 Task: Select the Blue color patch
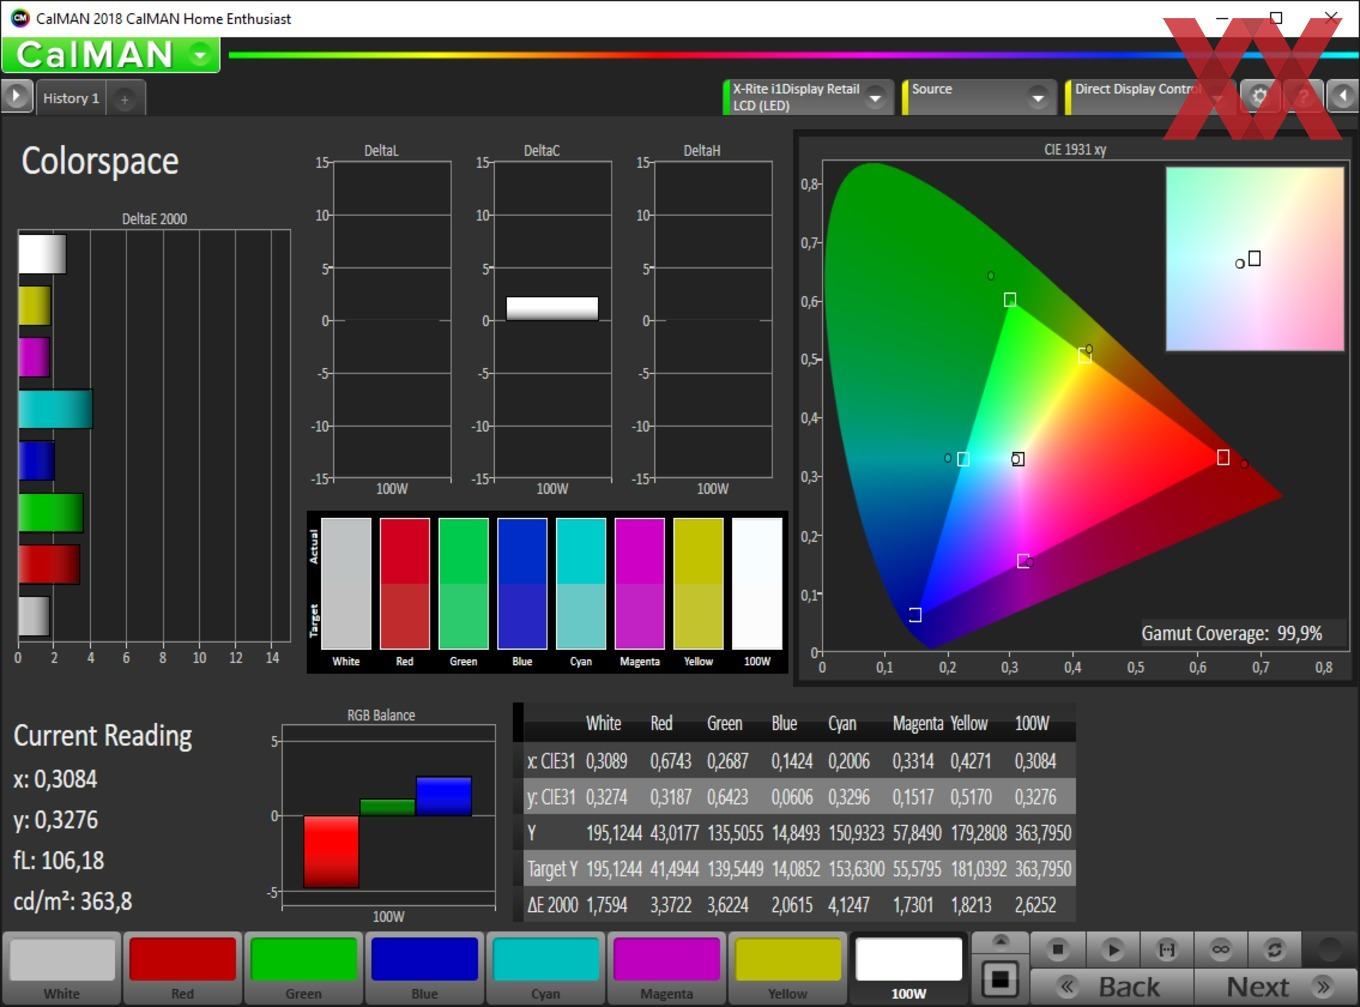point(425,968)
